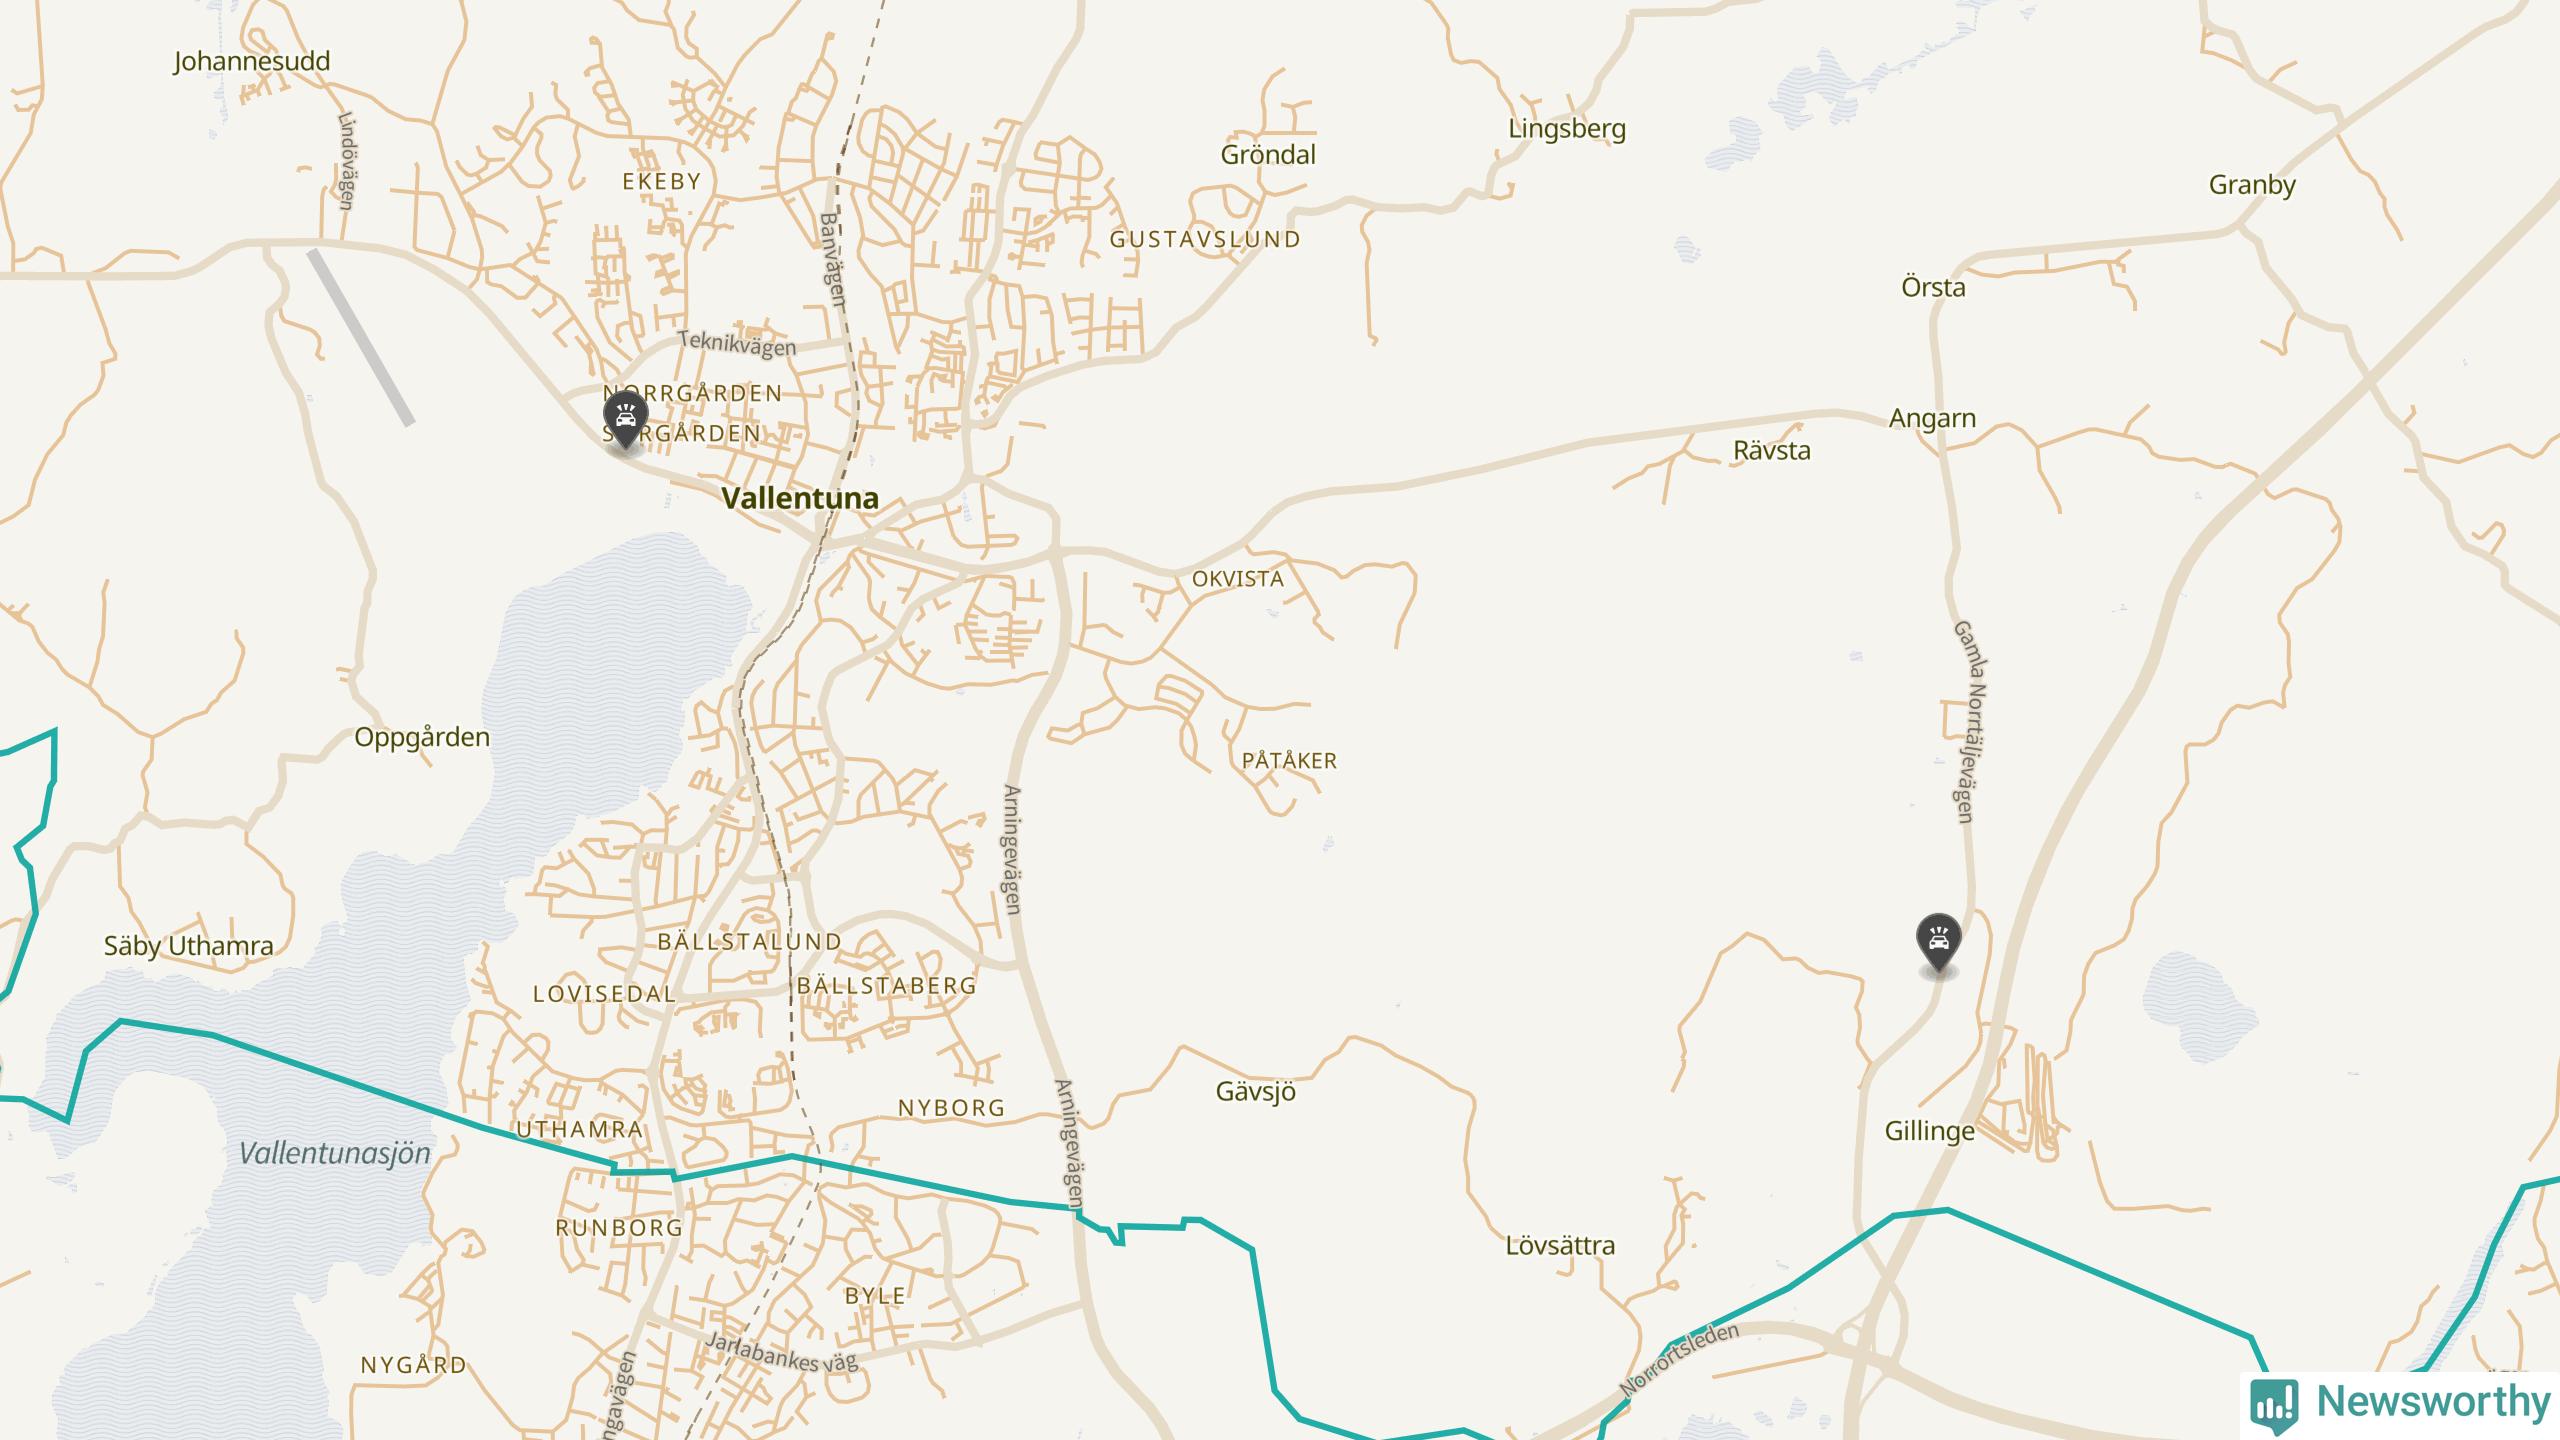
Task: Select the Vallentuna town label
Action: [800, 498]
